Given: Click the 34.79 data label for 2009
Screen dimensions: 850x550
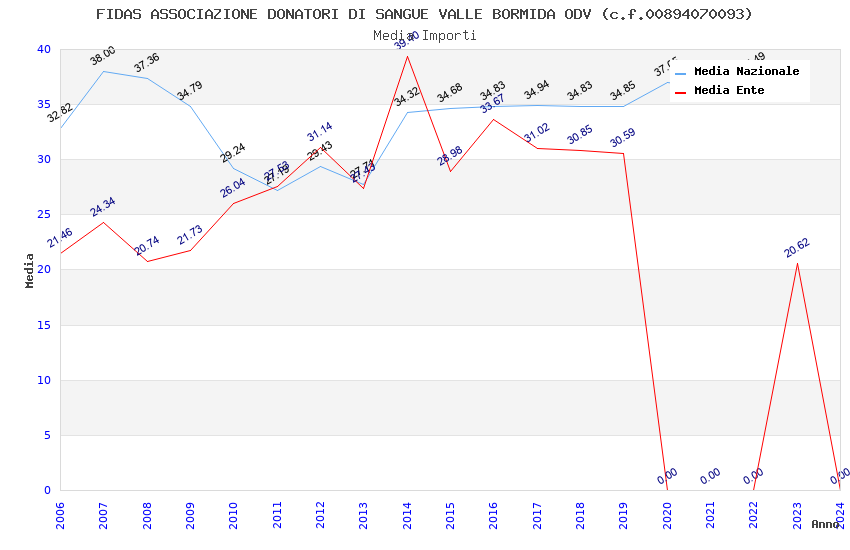Looking at the screenshot, I should click(x=190, y=90).
